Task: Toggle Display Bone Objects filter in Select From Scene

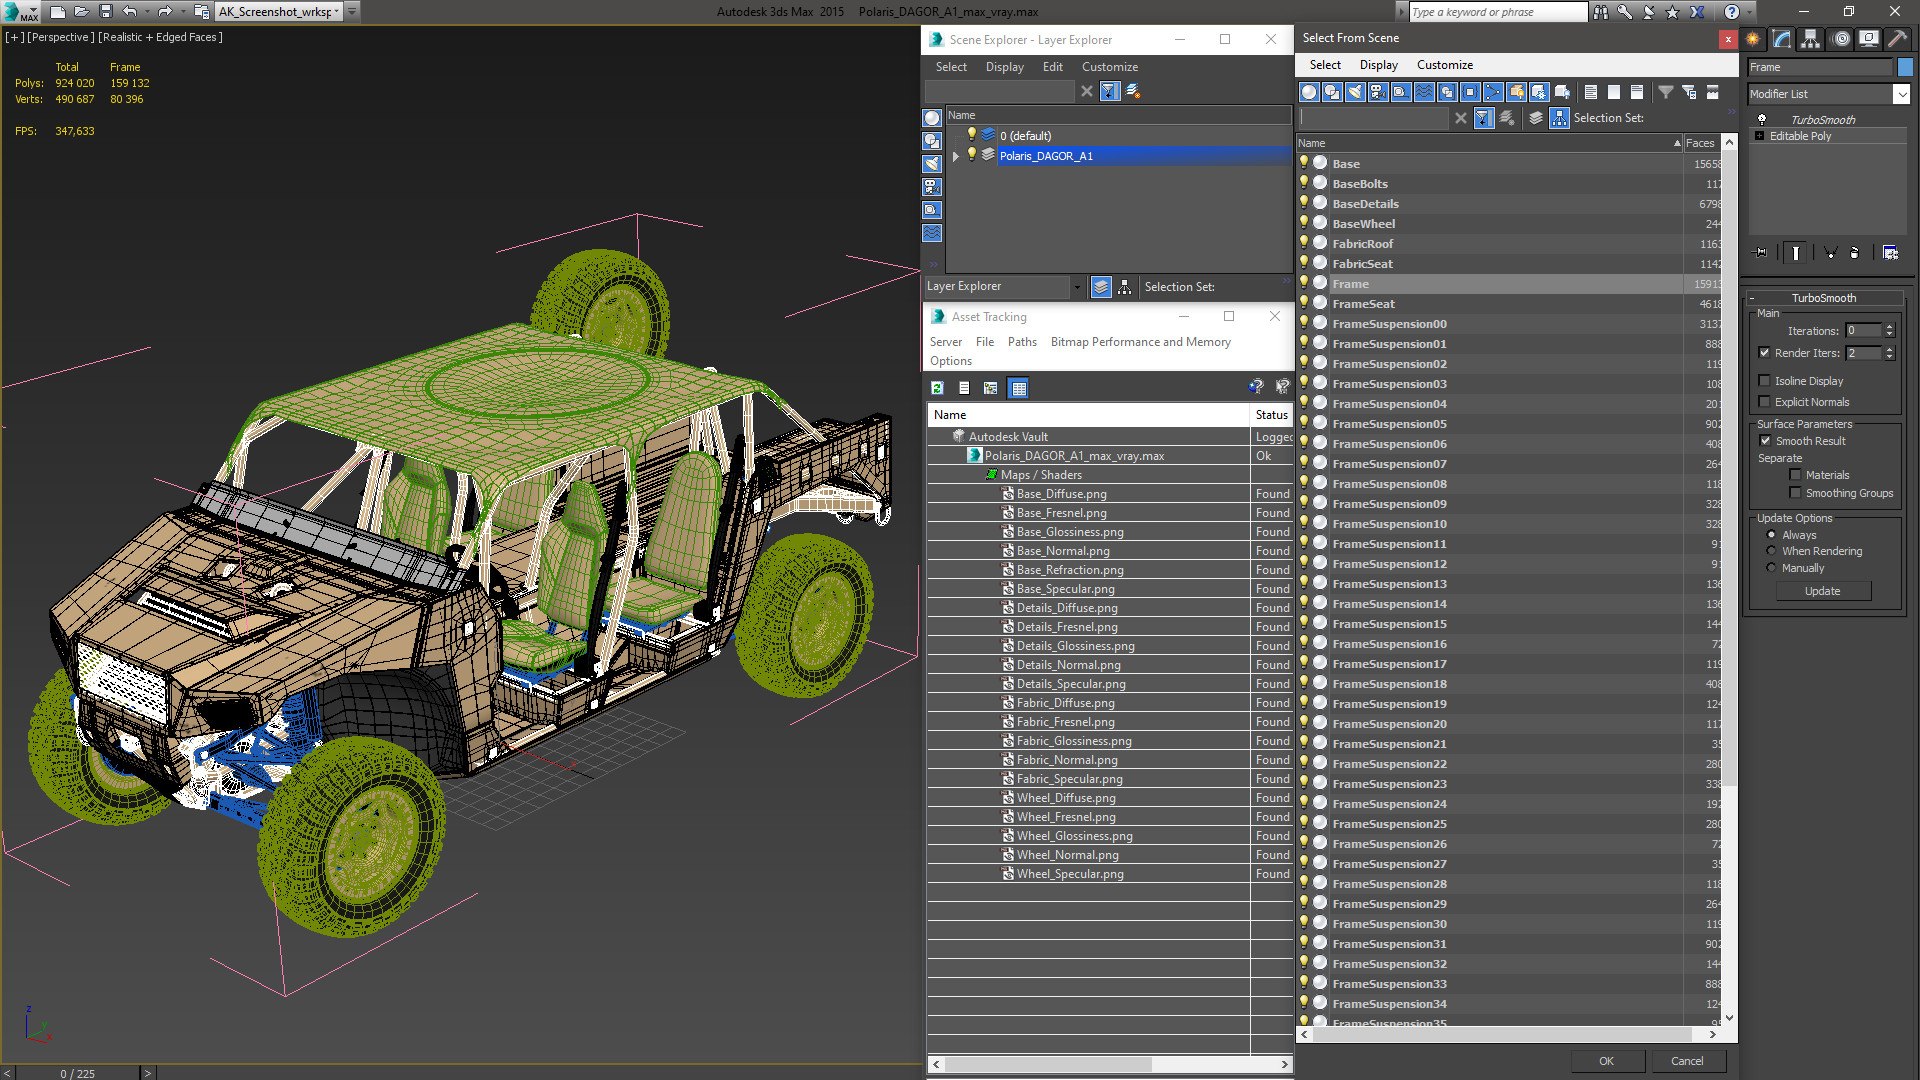Action: click(1493, 92)
